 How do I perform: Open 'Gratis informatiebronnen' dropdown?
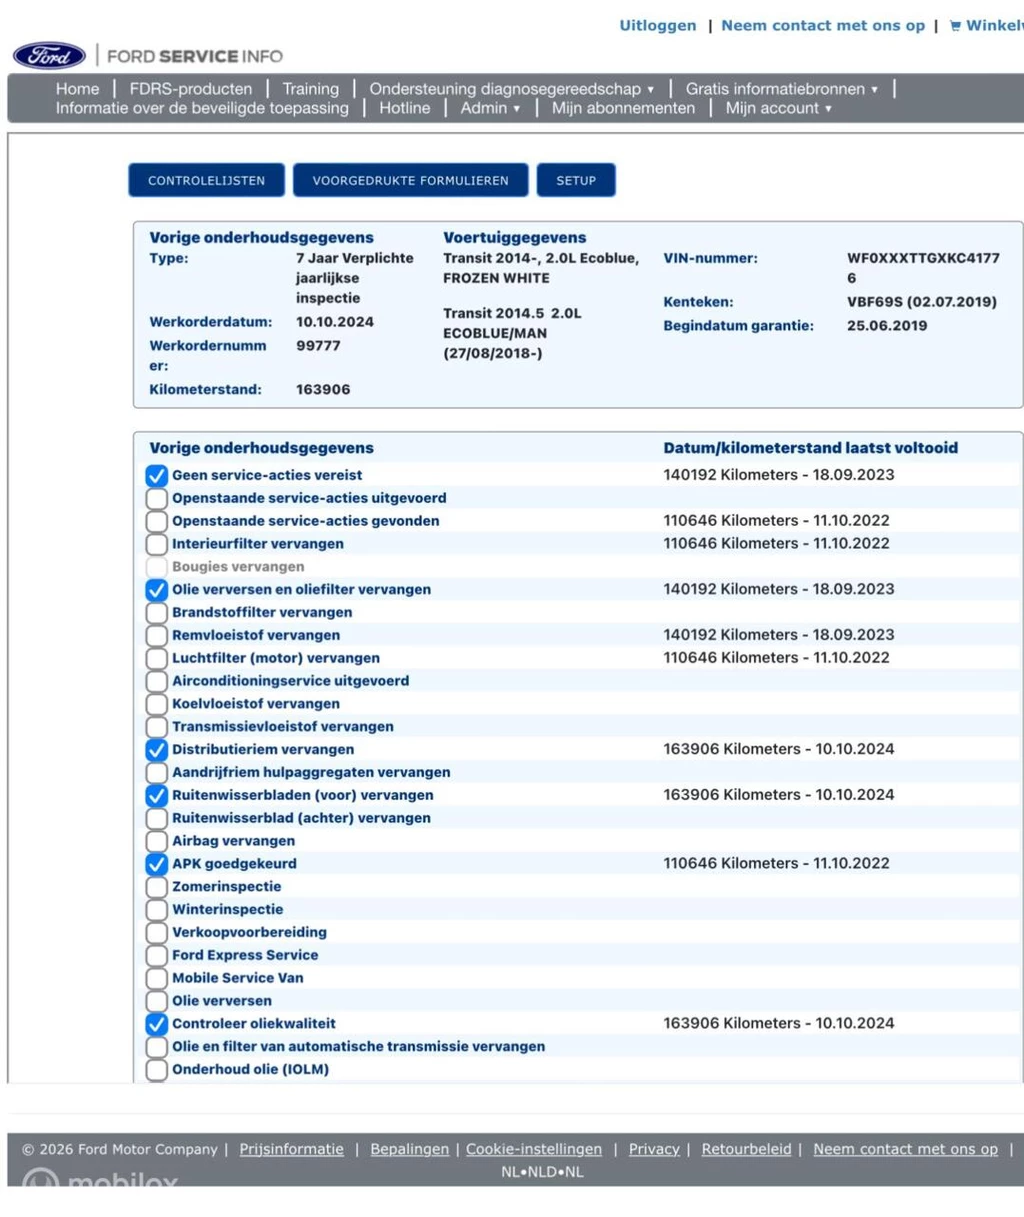click(781, 89)
